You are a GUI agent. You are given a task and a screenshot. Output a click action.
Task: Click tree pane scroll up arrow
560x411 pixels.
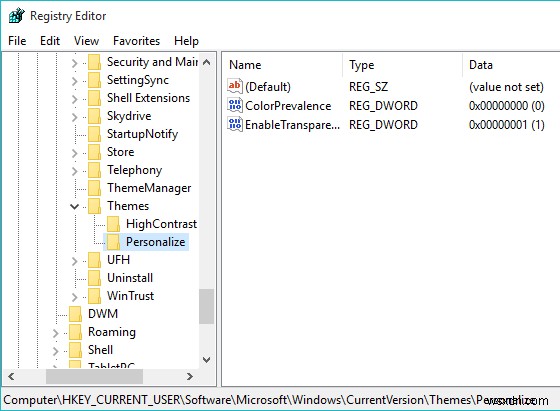pyautogui.click(x=206, y=62)
